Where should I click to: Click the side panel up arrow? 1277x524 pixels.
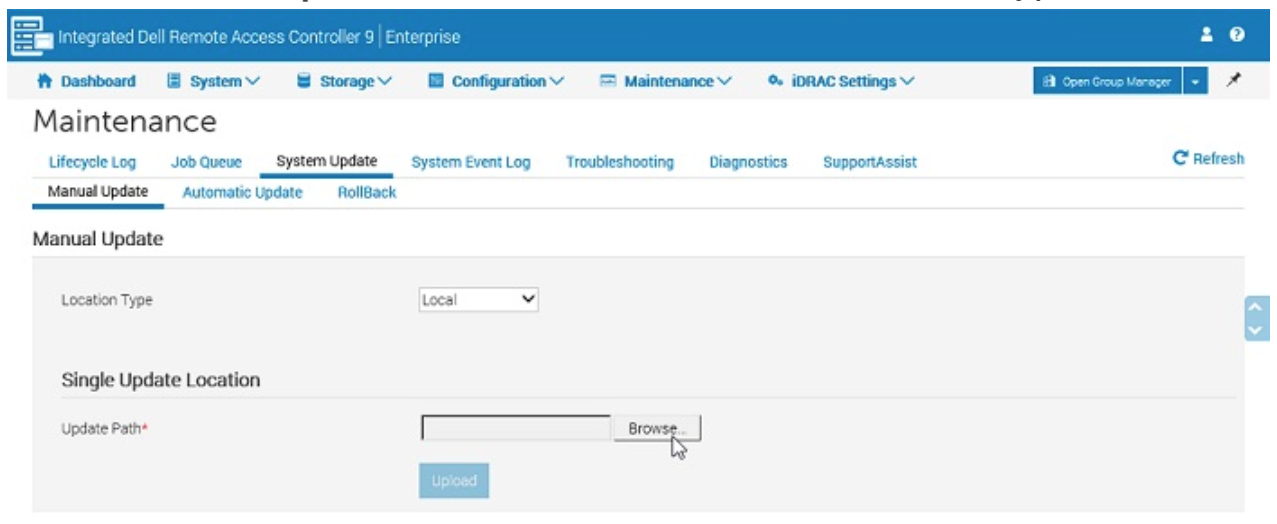pyautogui.click(x=1257, y=308)
